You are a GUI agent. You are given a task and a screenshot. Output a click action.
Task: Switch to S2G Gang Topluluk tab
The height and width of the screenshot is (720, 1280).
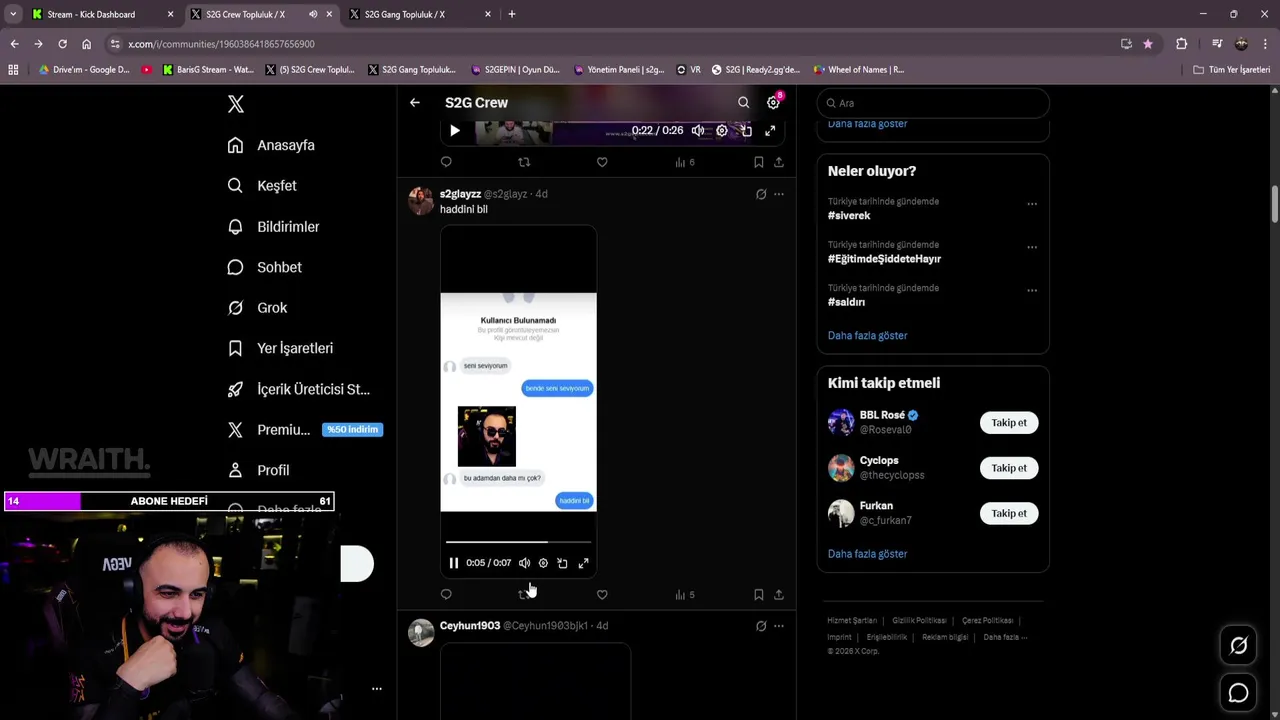(x=419, y=14)
